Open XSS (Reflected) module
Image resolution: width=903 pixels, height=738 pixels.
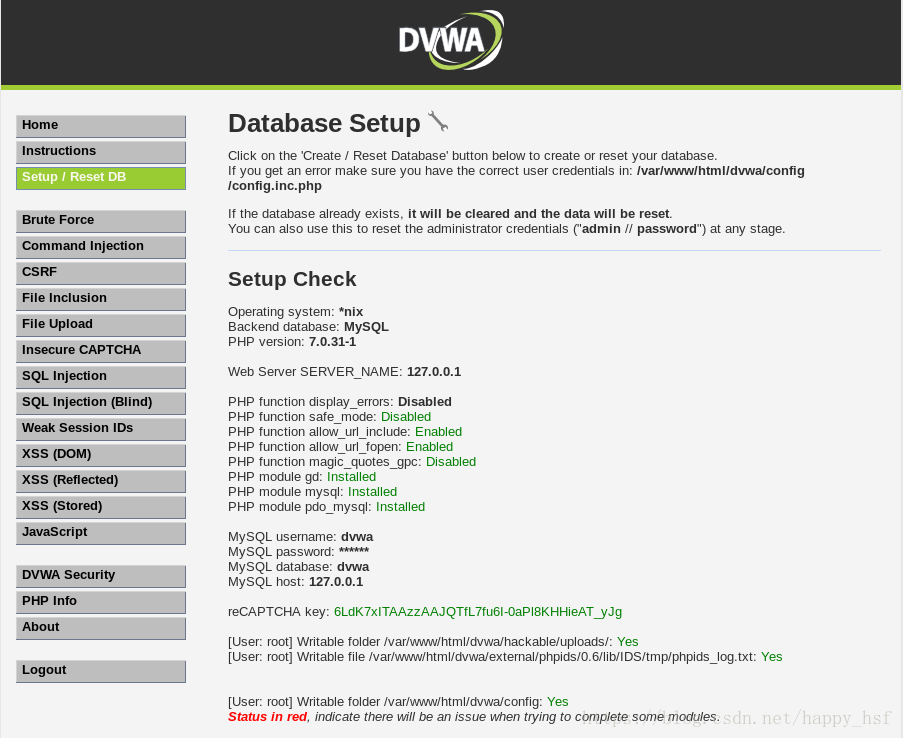click(101, 480)
